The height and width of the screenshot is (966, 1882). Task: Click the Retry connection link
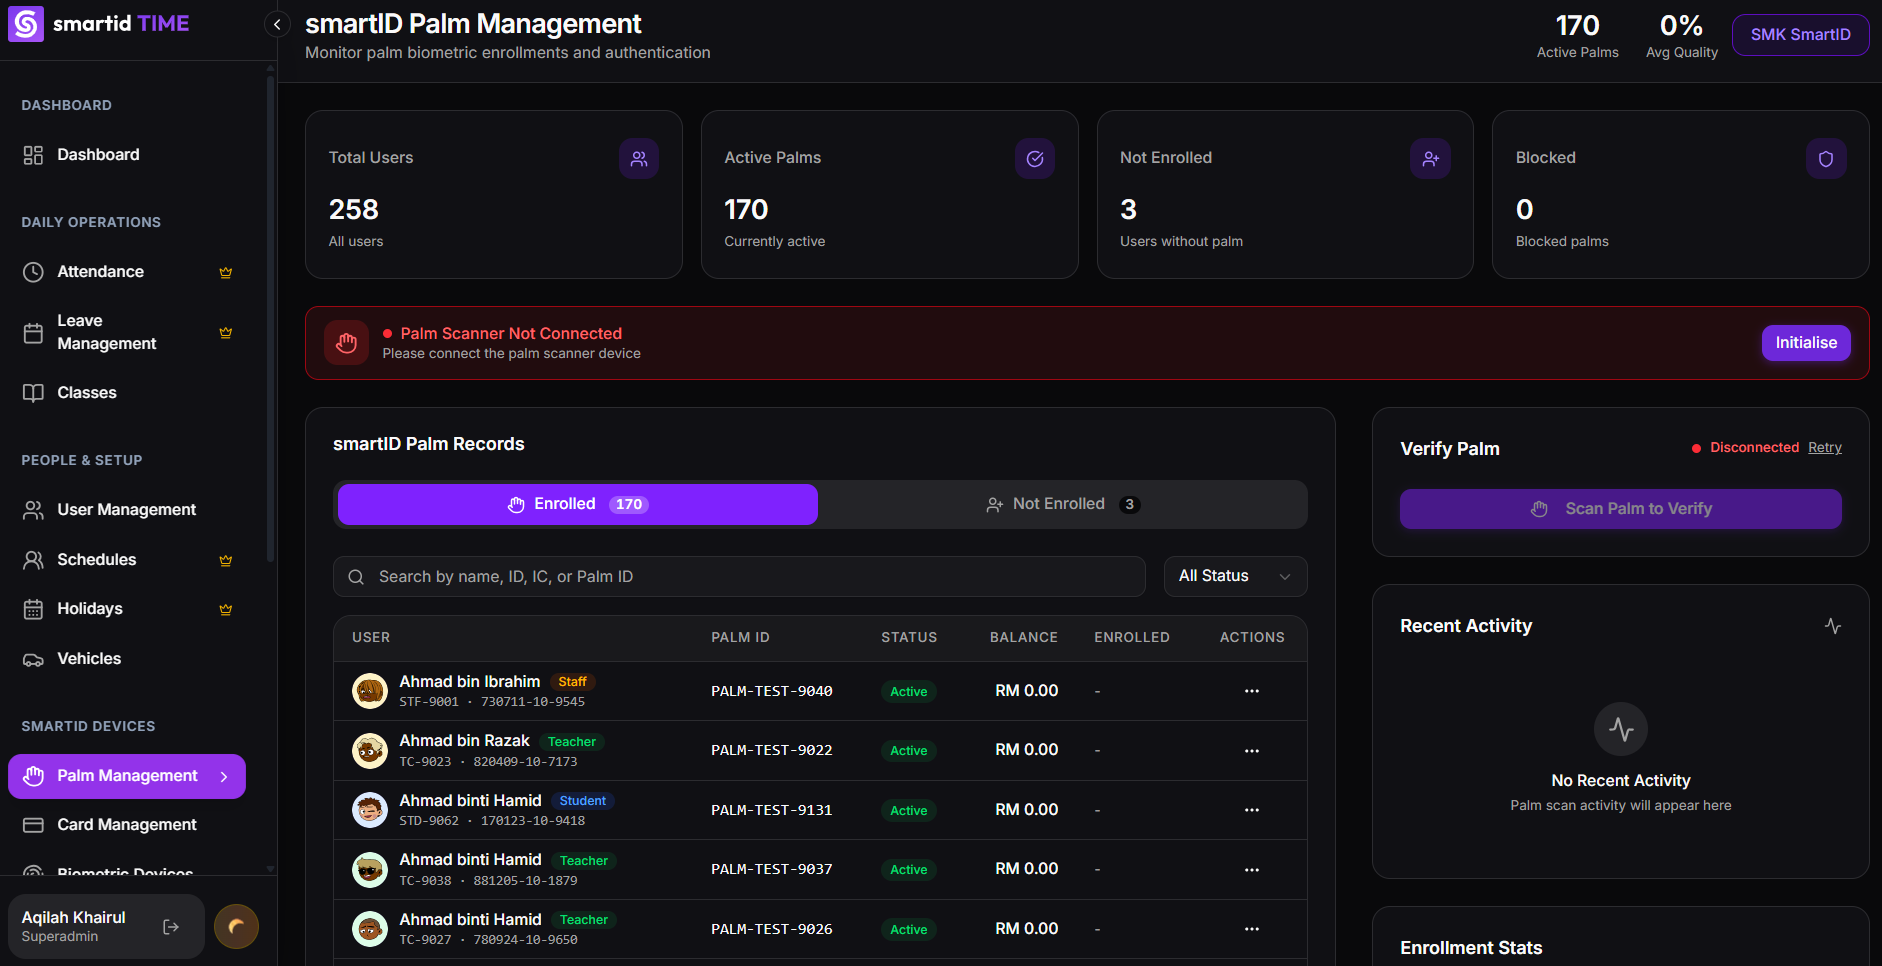1825,447
